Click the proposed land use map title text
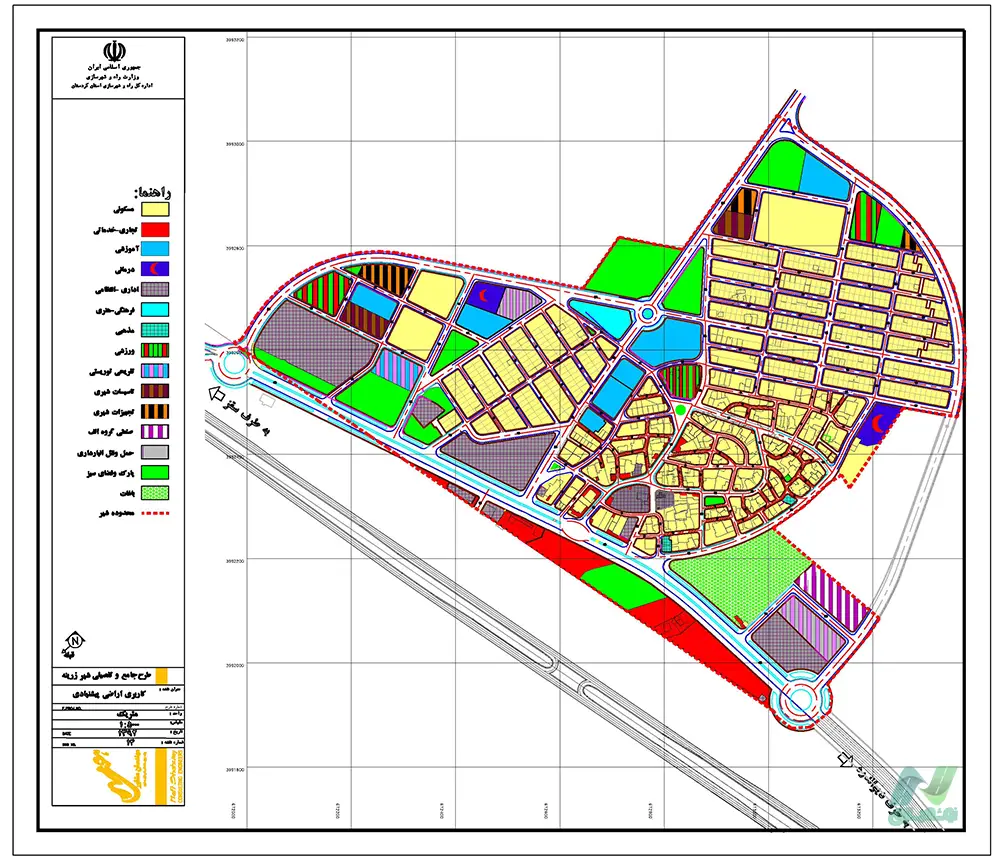1000x857 pixels. click(107, 693)
